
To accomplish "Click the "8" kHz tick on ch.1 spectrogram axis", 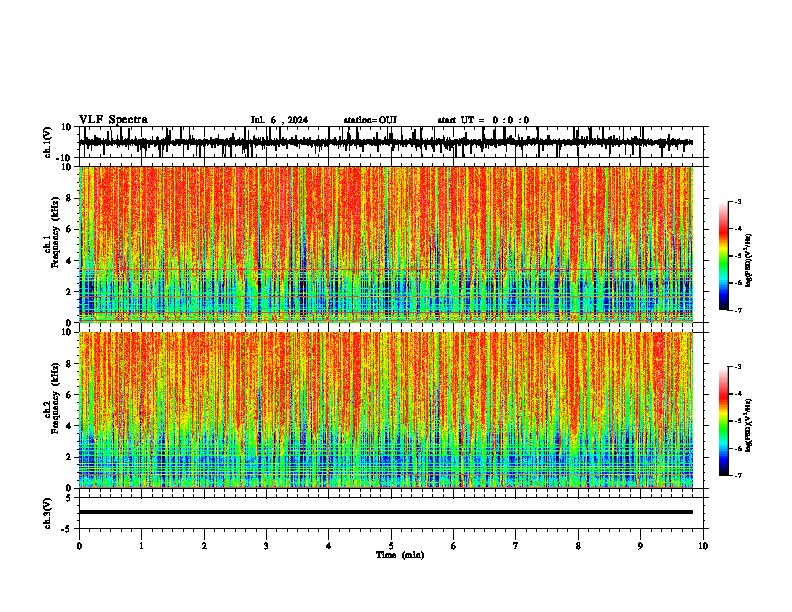I will click(x=70, y=198).
